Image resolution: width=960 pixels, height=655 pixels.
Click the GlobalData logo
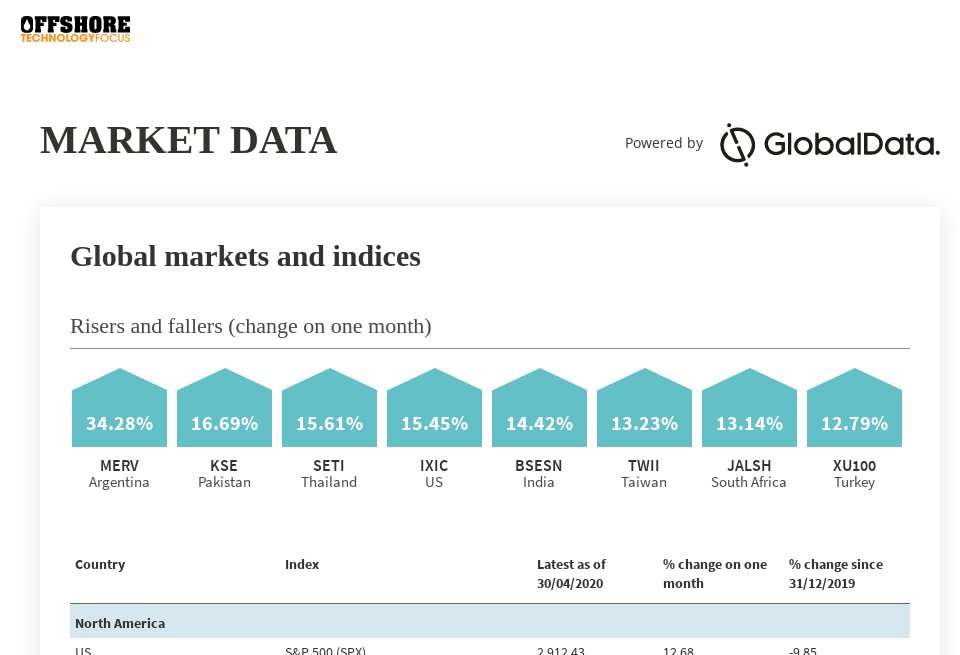(x=829, y=144)
